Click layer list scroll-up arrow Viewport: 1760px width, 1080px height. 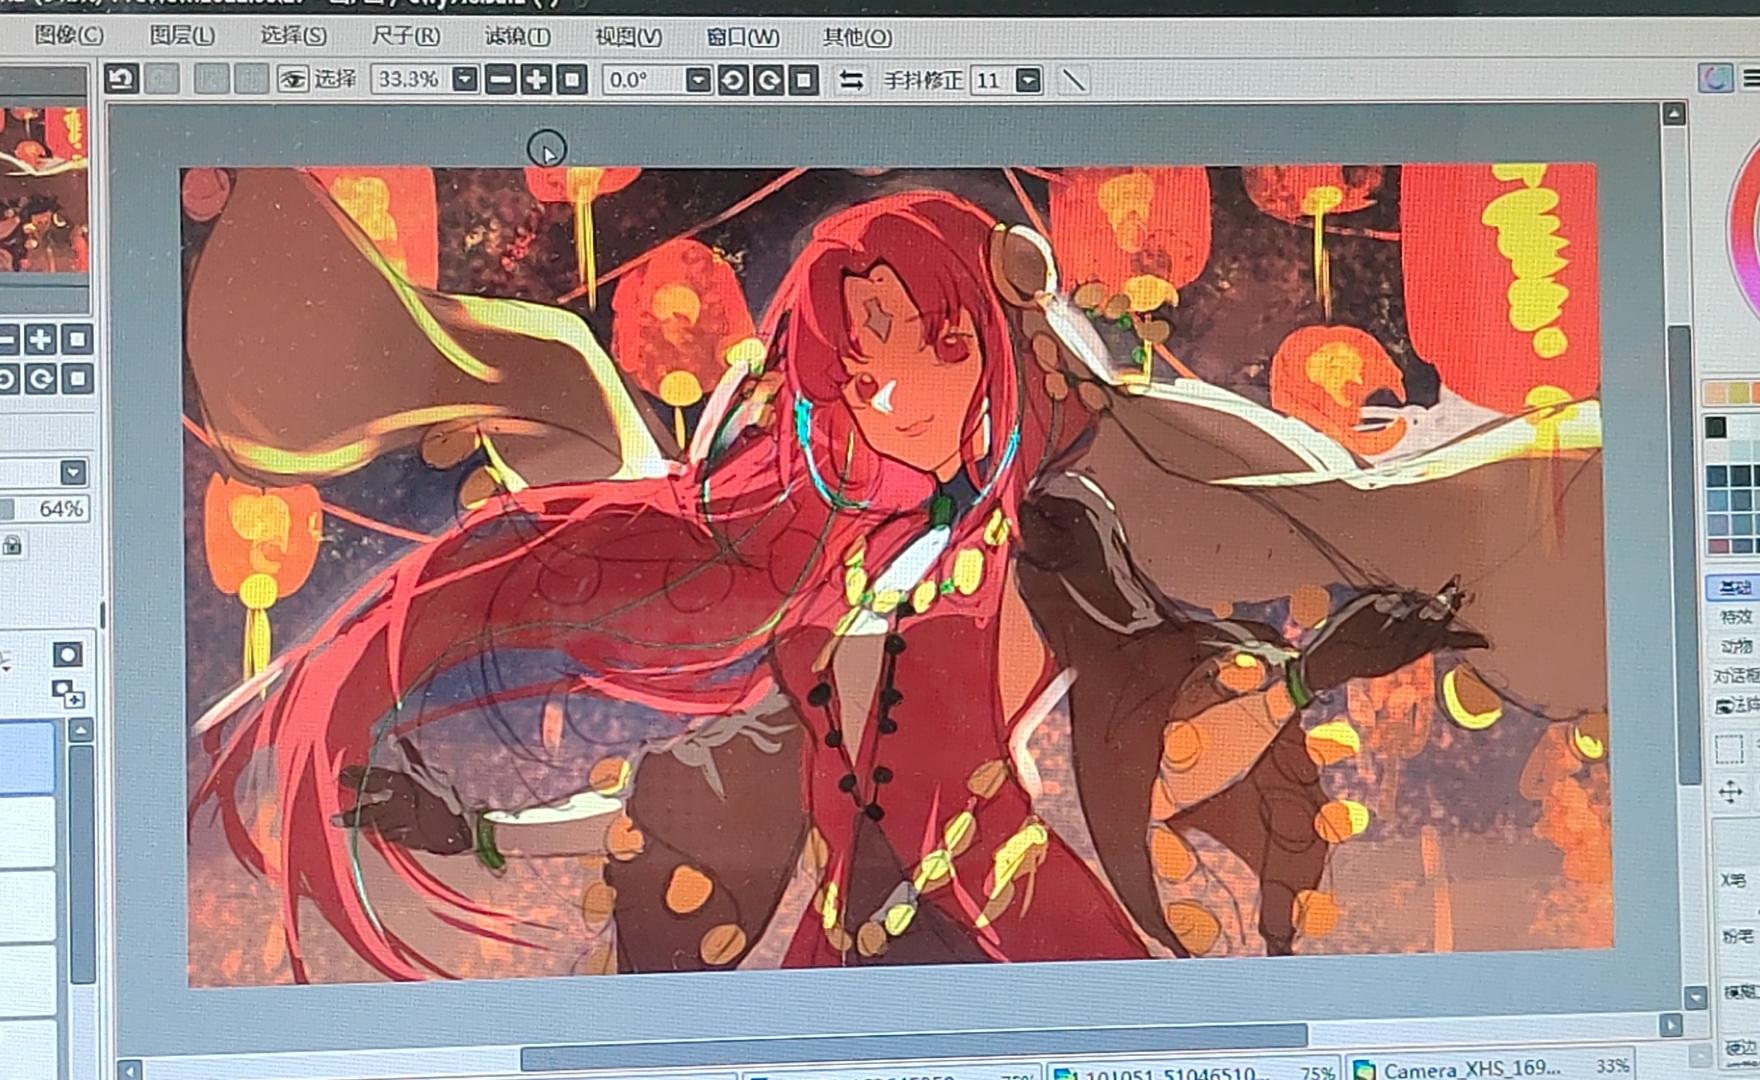pos(81,731)
